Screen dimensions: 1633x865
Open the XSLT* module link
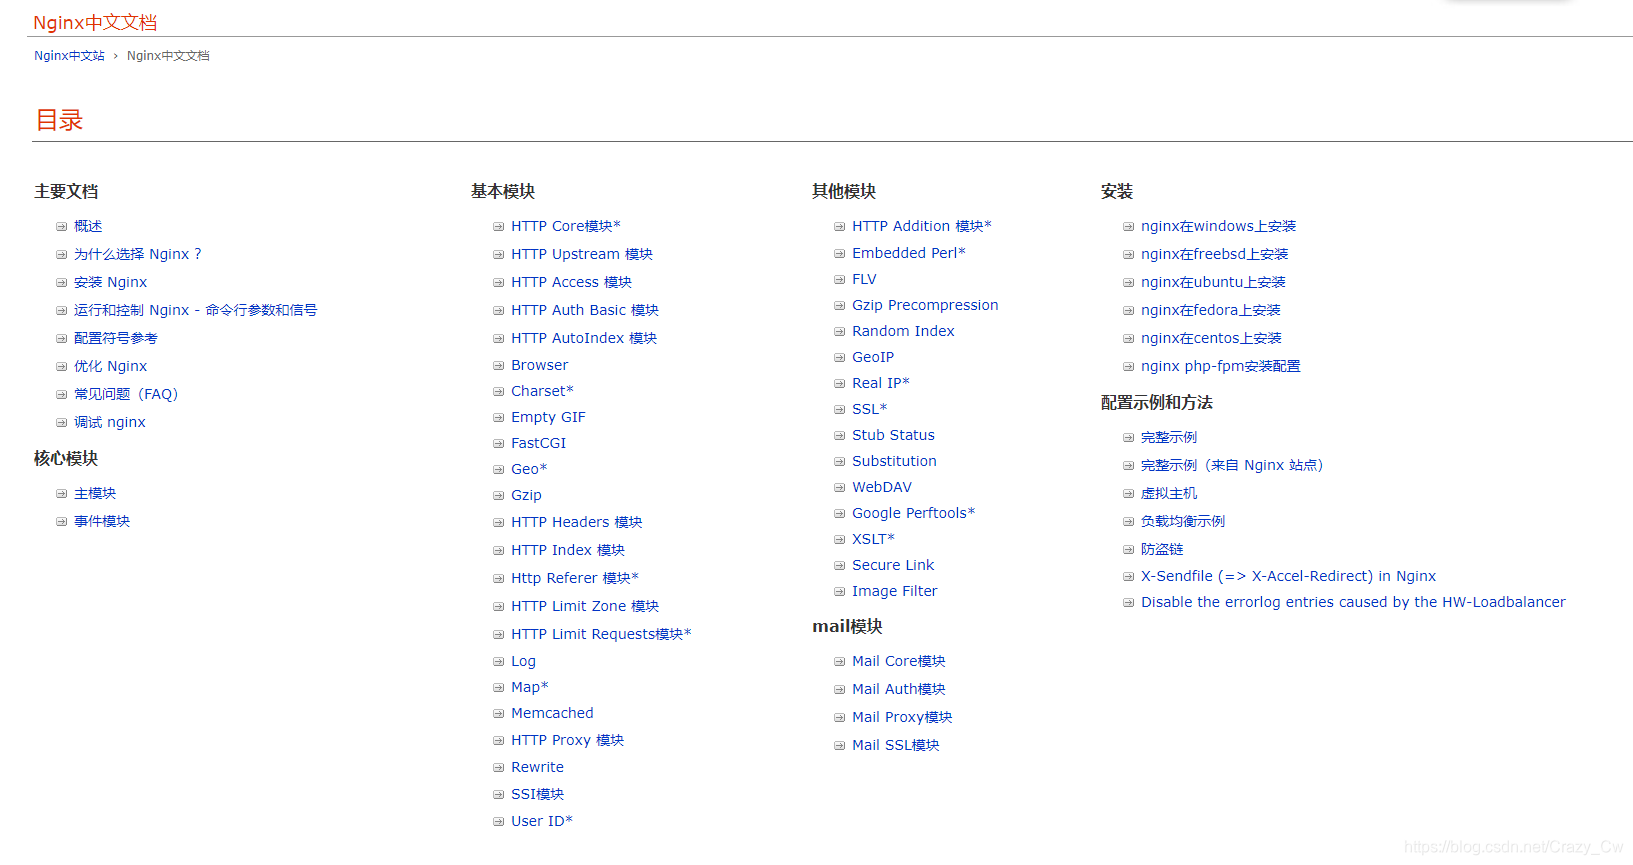[x=873, y=539]
